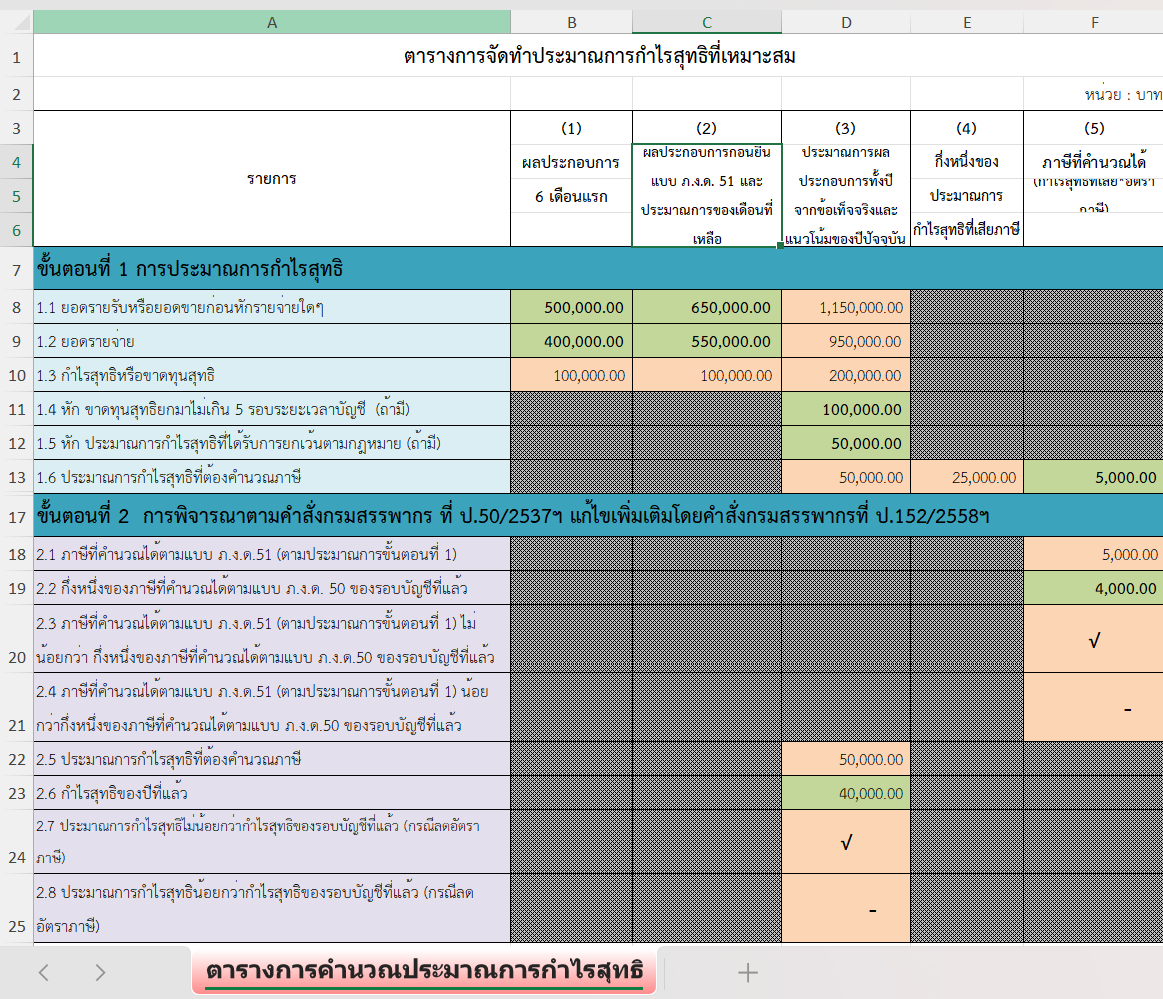The height and width of the screenshot is (999, 1163).
Task: Click the fill handle on selected cell C4
Action: click(780, 246)
